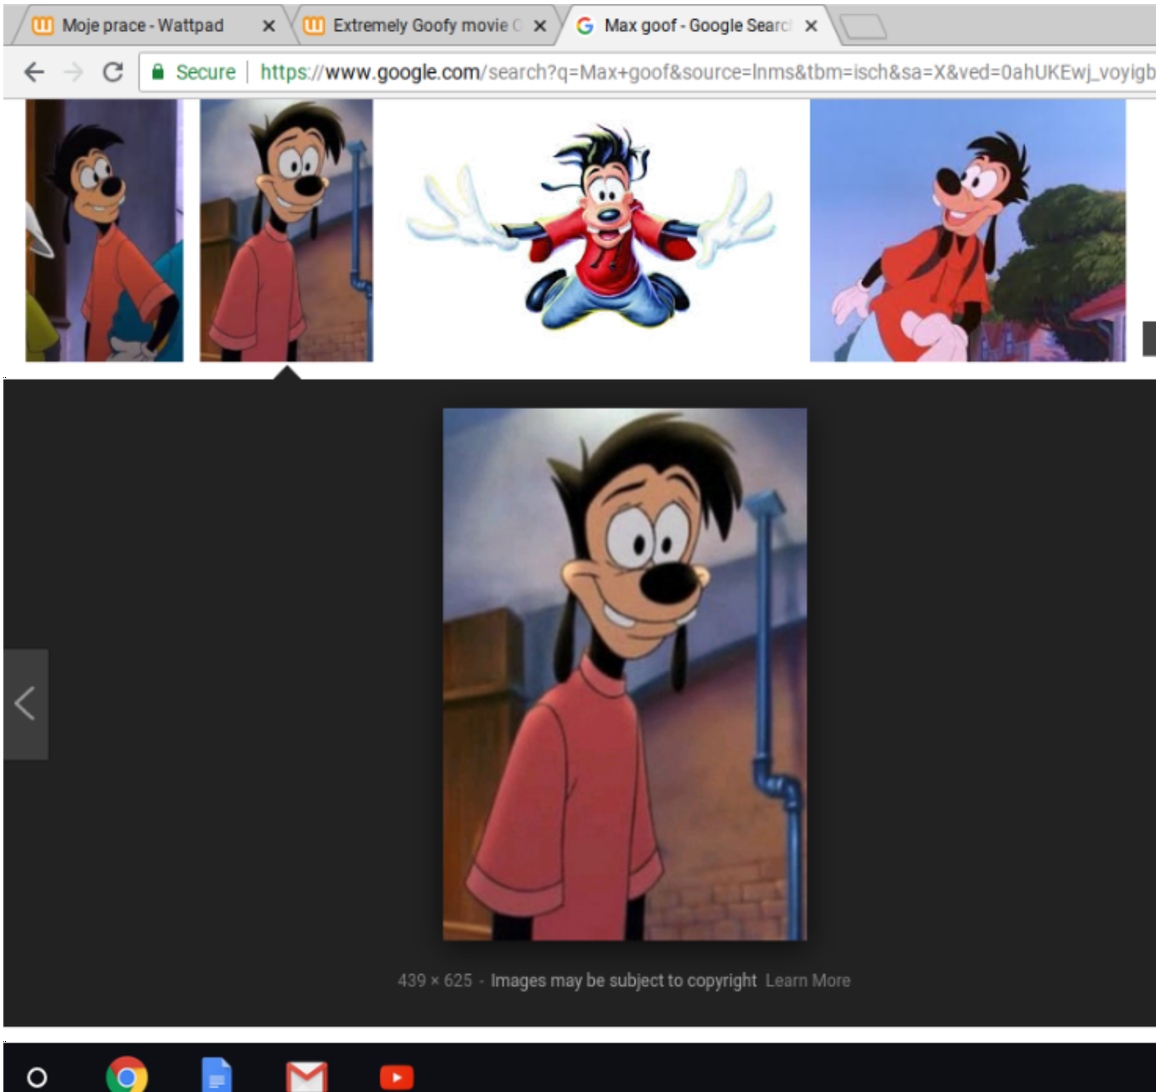
Task: Open the large Max preview image
Action: click(x=624, y=674)
